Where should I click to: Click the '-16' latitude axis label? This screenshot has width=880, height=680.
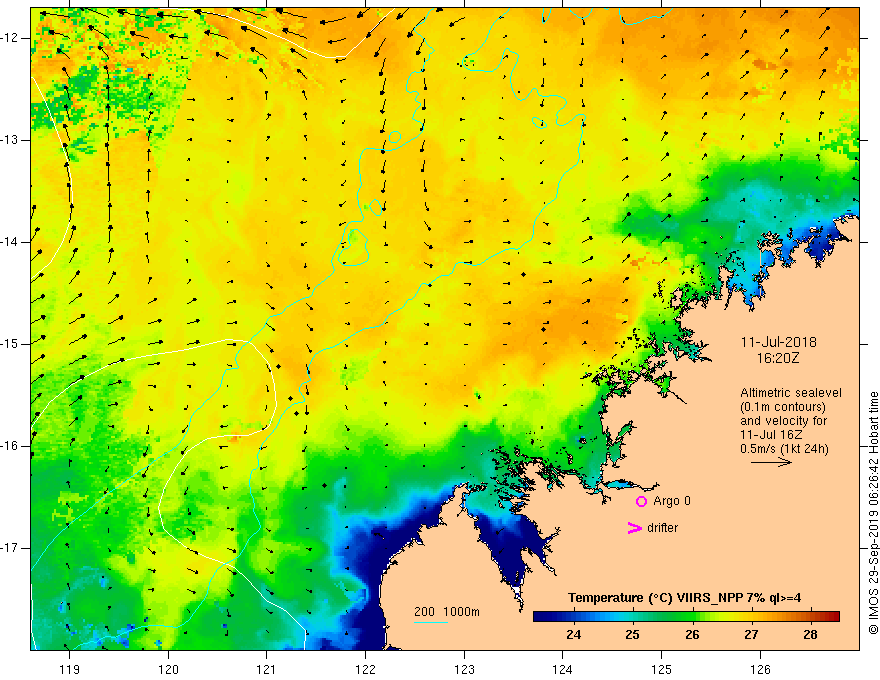(10, 446)
